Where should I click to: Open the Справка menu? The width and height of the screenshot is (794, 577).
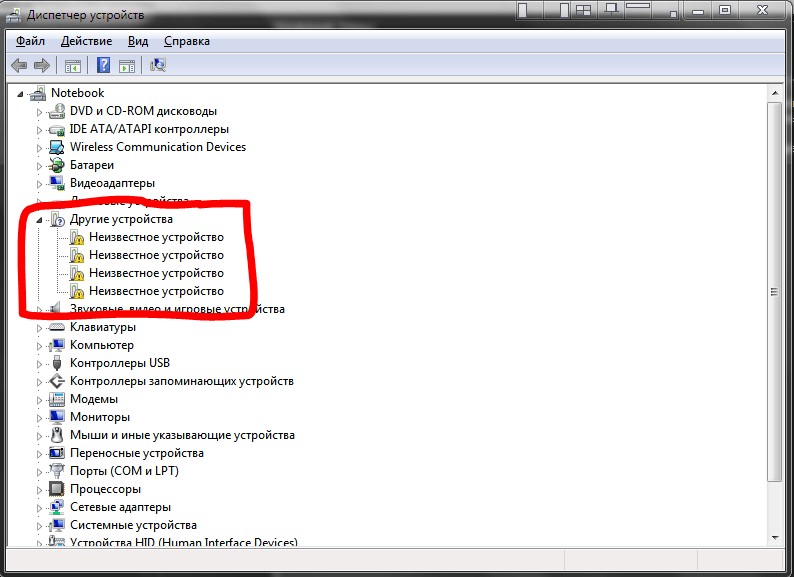coord(187,41)
